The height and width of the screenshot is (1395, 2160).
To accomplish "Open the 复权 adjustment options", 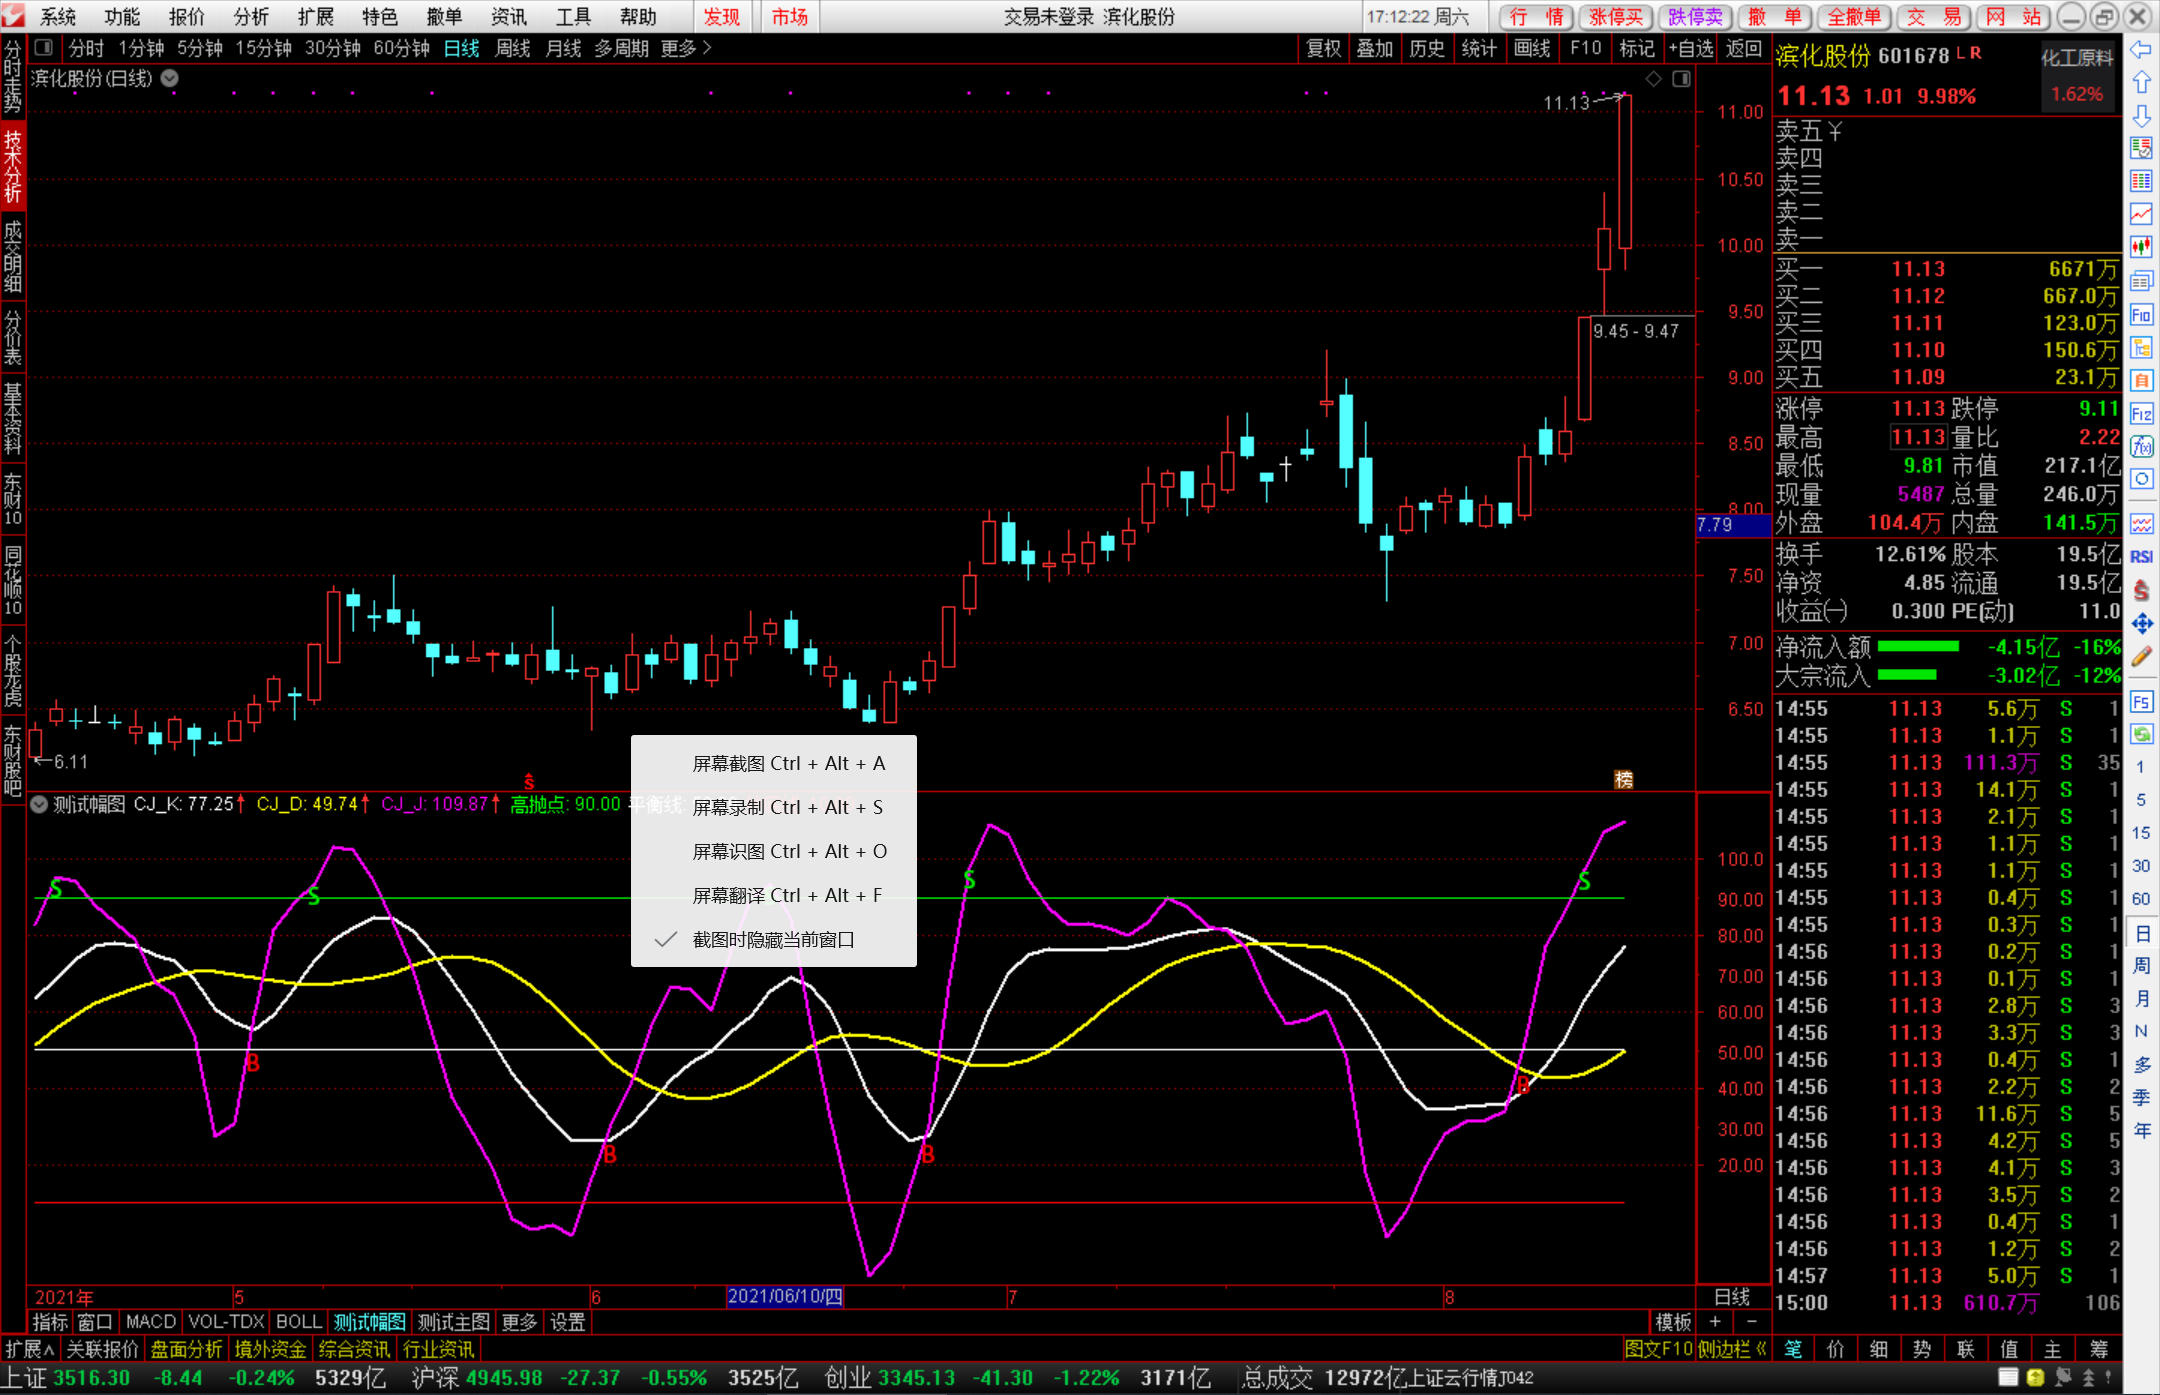I will point(1324,48).
